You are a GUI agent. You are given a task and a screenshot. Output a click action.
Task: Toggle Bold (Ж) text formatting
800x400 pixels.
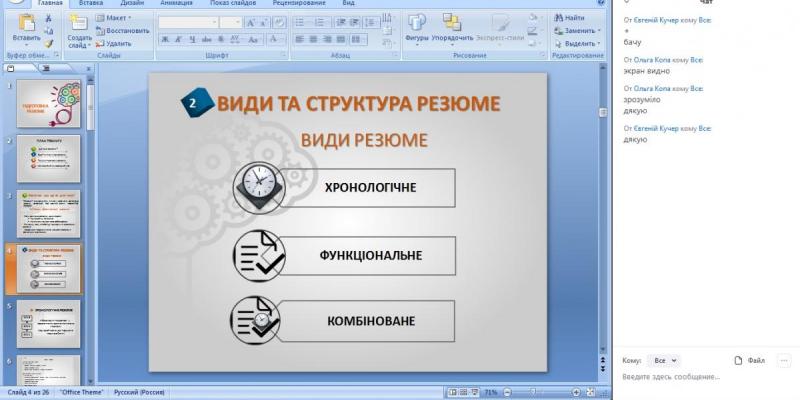coord(164,40)
